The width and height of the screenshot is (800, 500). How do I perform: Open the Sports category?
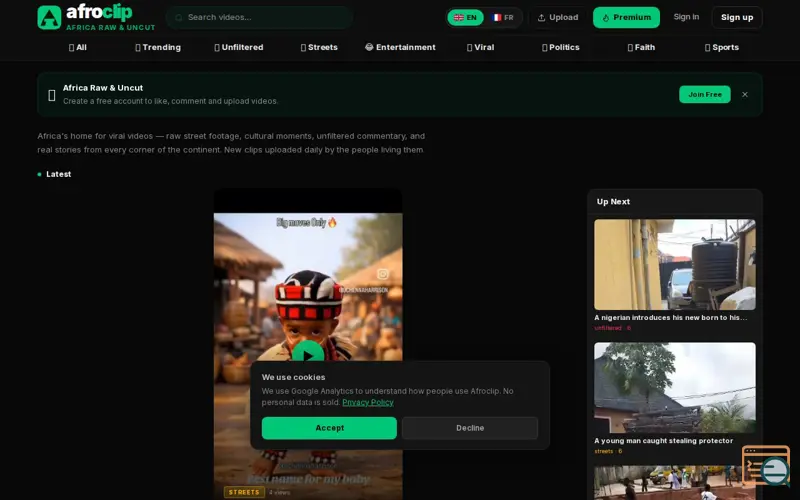[722, 47]
